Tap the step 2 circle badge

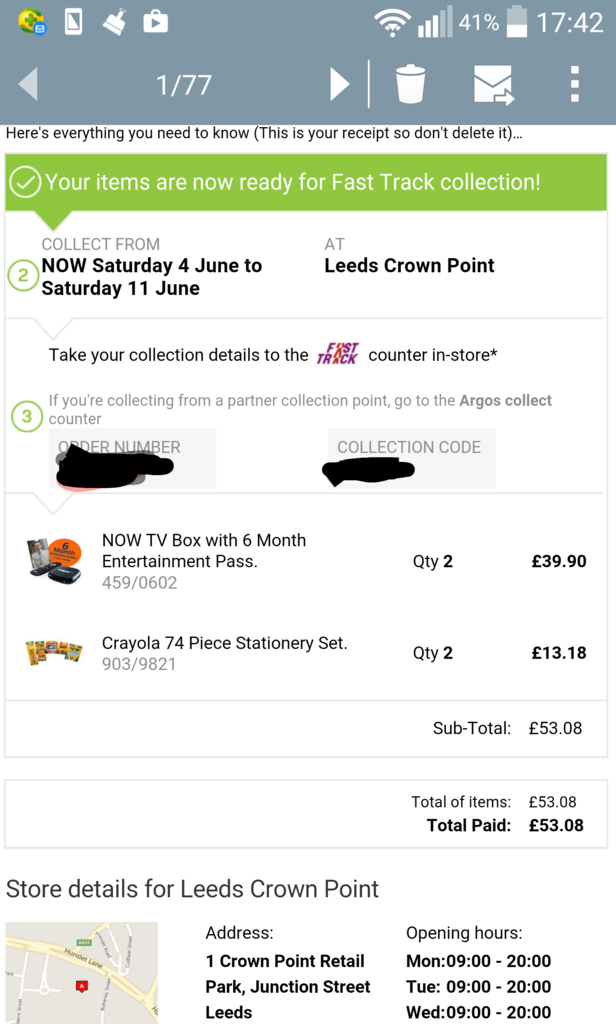coord(24,275)
